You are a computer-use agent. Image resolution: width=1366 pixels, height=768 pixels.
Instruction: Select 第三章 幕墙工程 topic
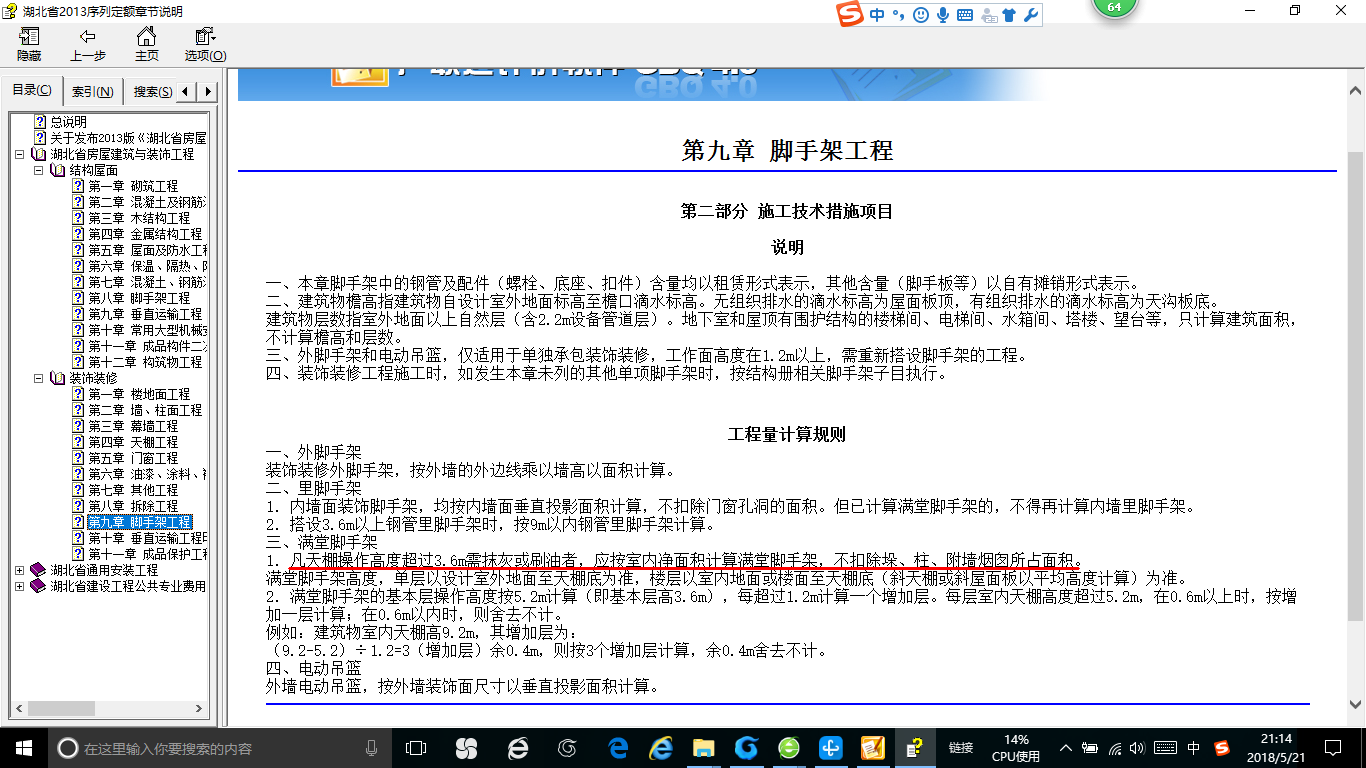point(133,426)
